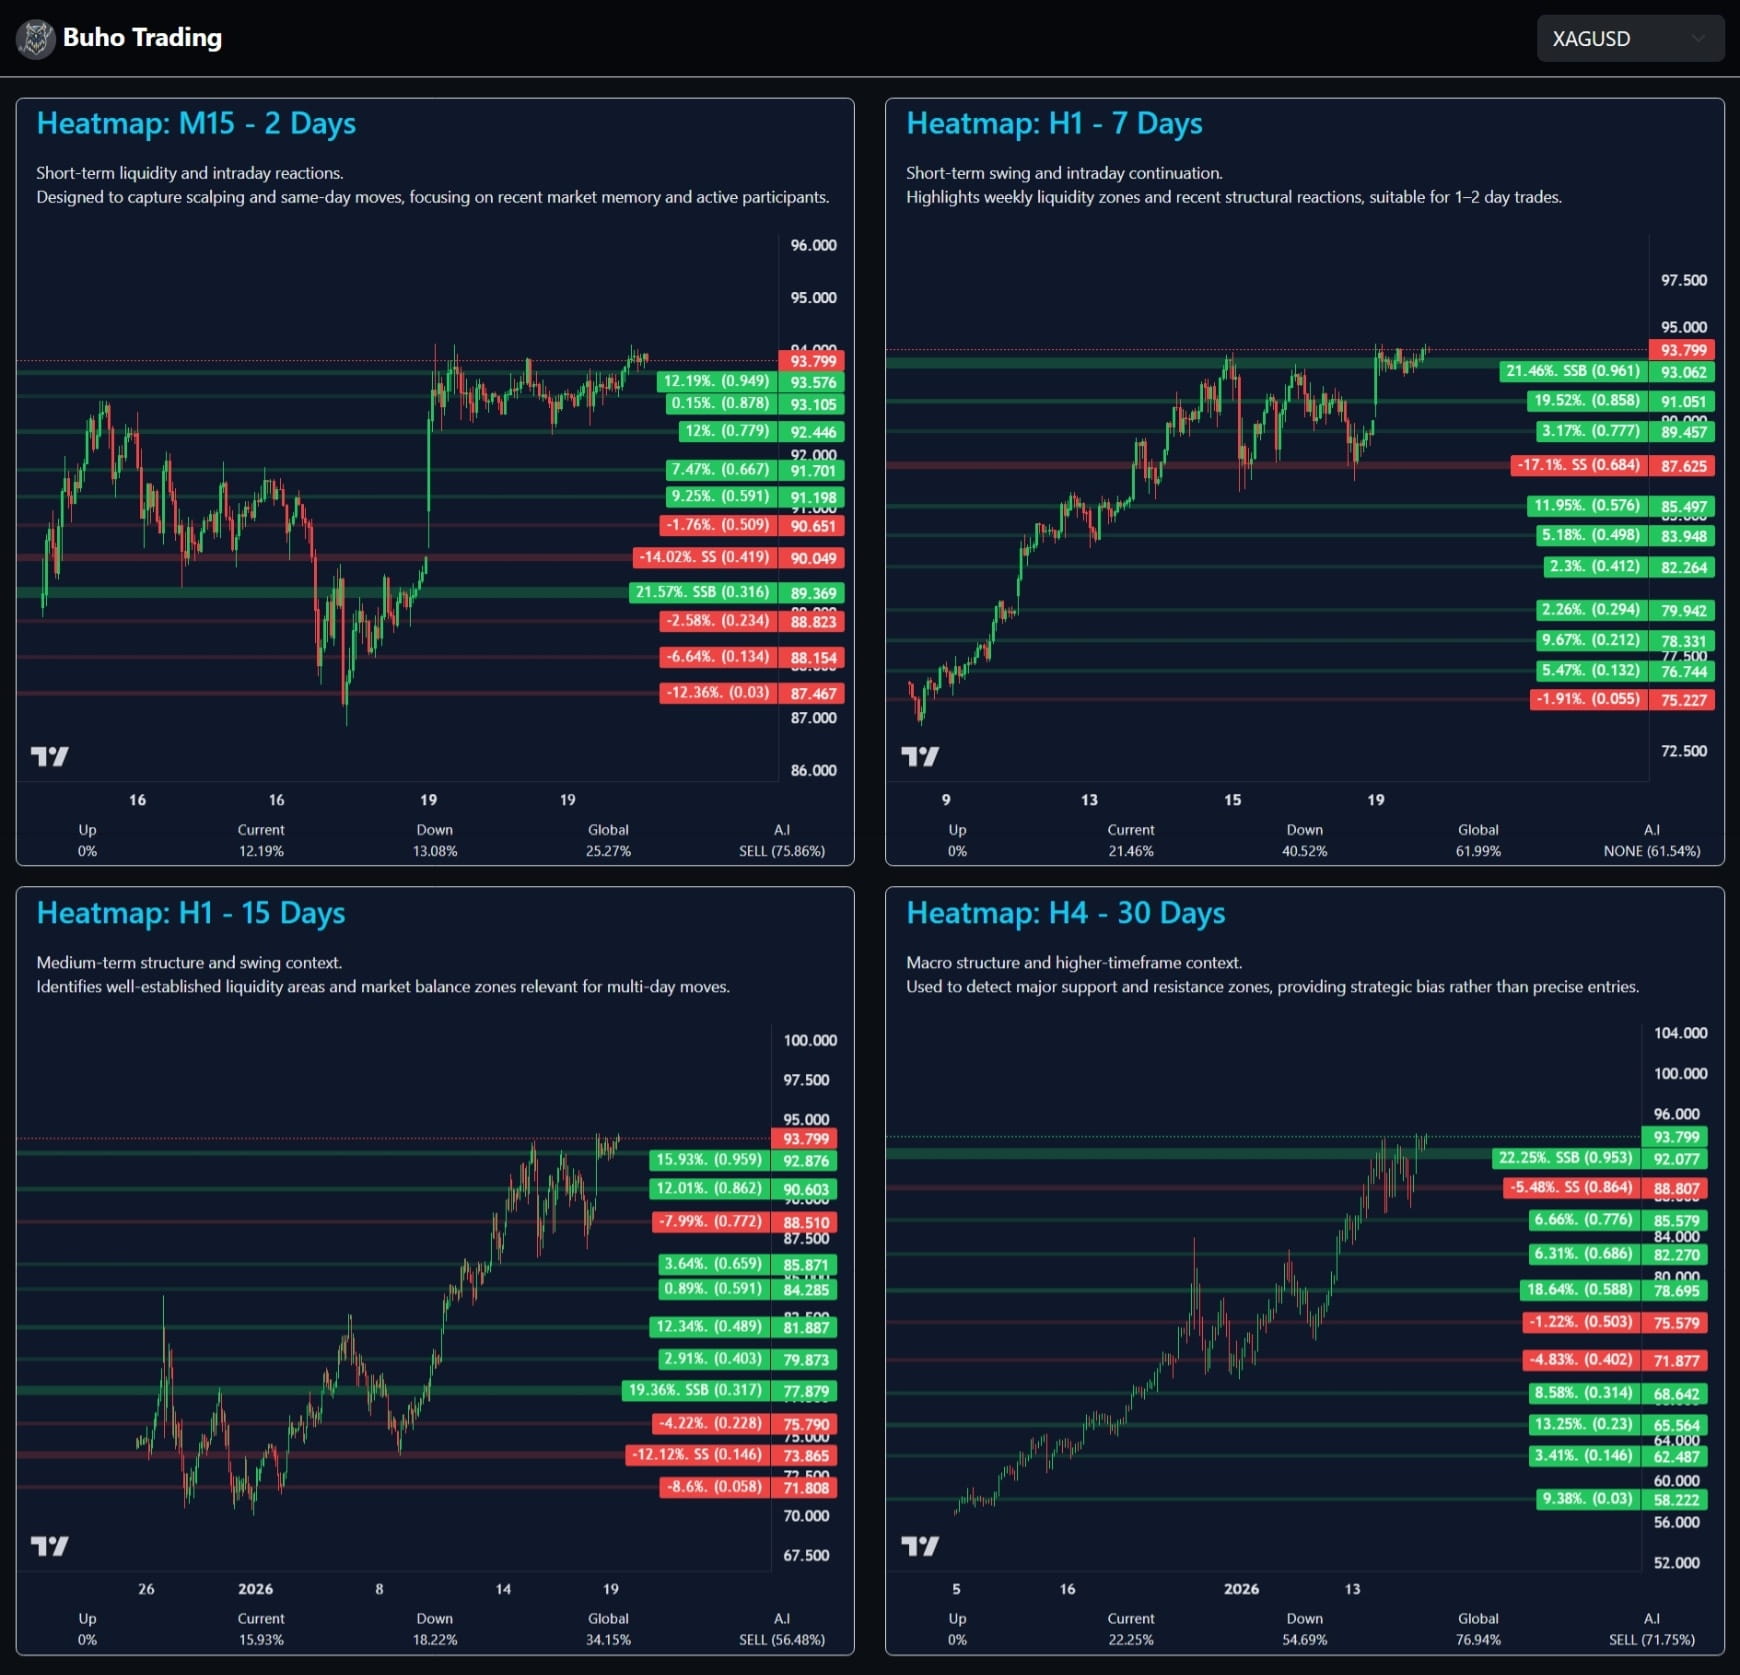Click the 21.57% SSB (0.316) level label
The width and height of the screenshot is (1740, 1675).
[702, 592]
